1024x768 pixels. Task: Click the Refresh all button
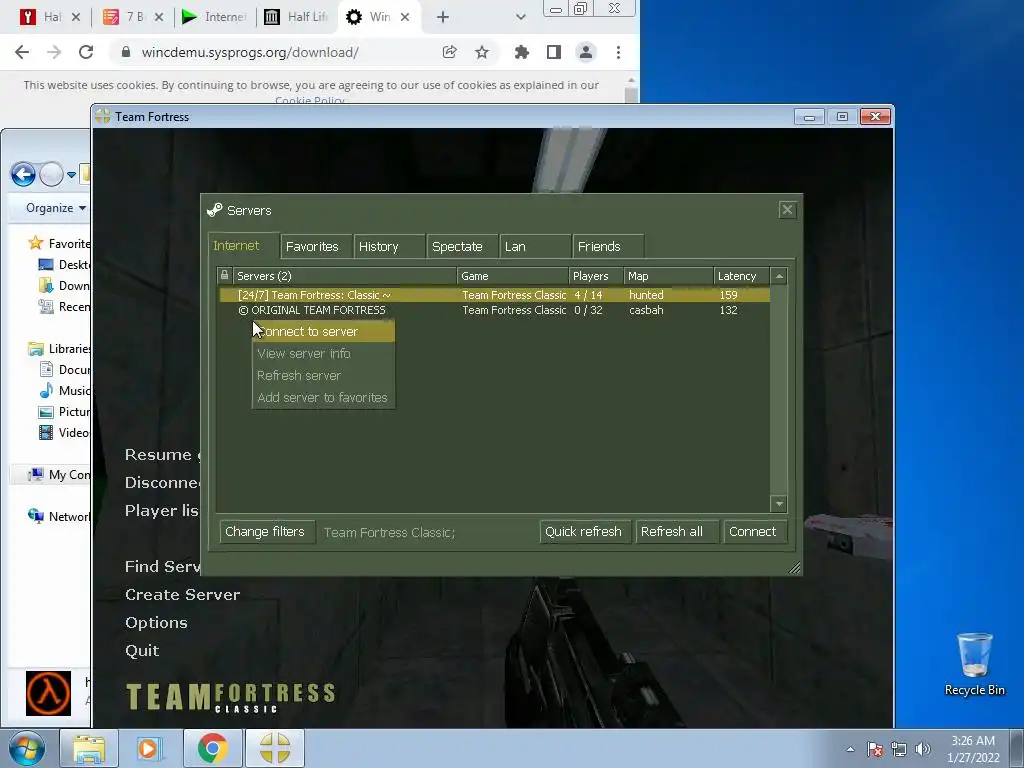(677, 532)
